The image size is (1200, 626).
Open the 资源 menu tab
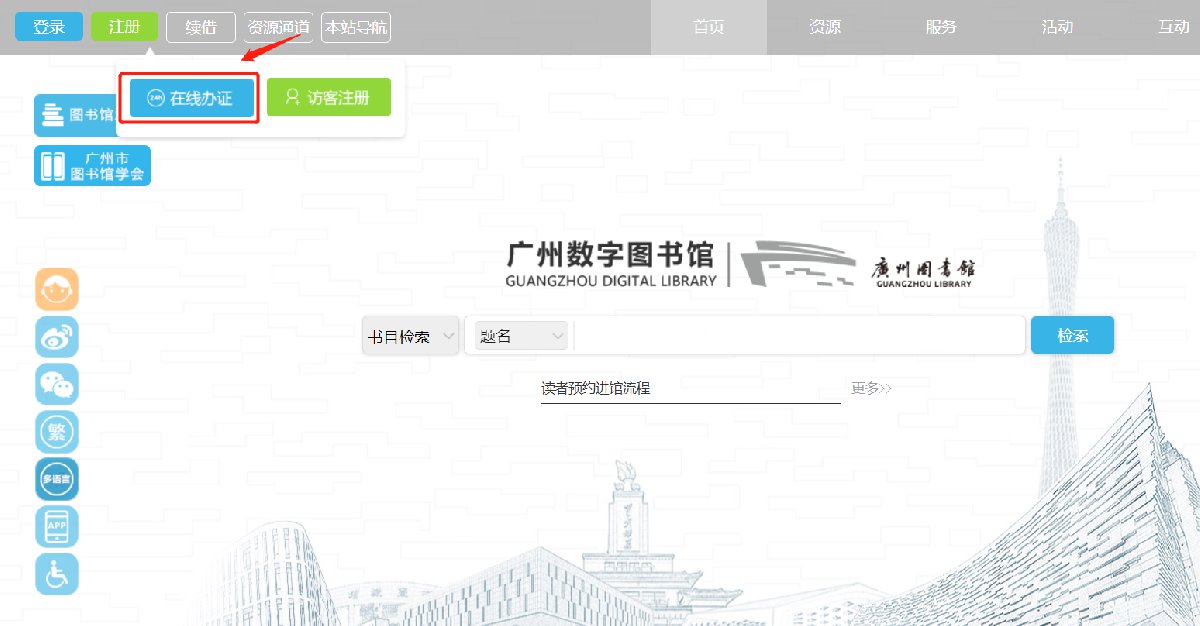coord(825,27)
